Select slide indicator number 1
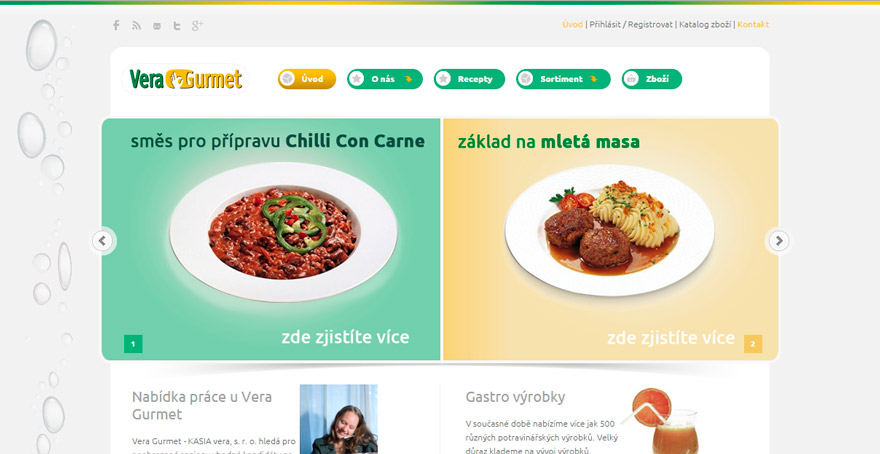This screenshot has width=880, height=454. tap(133, 344)
